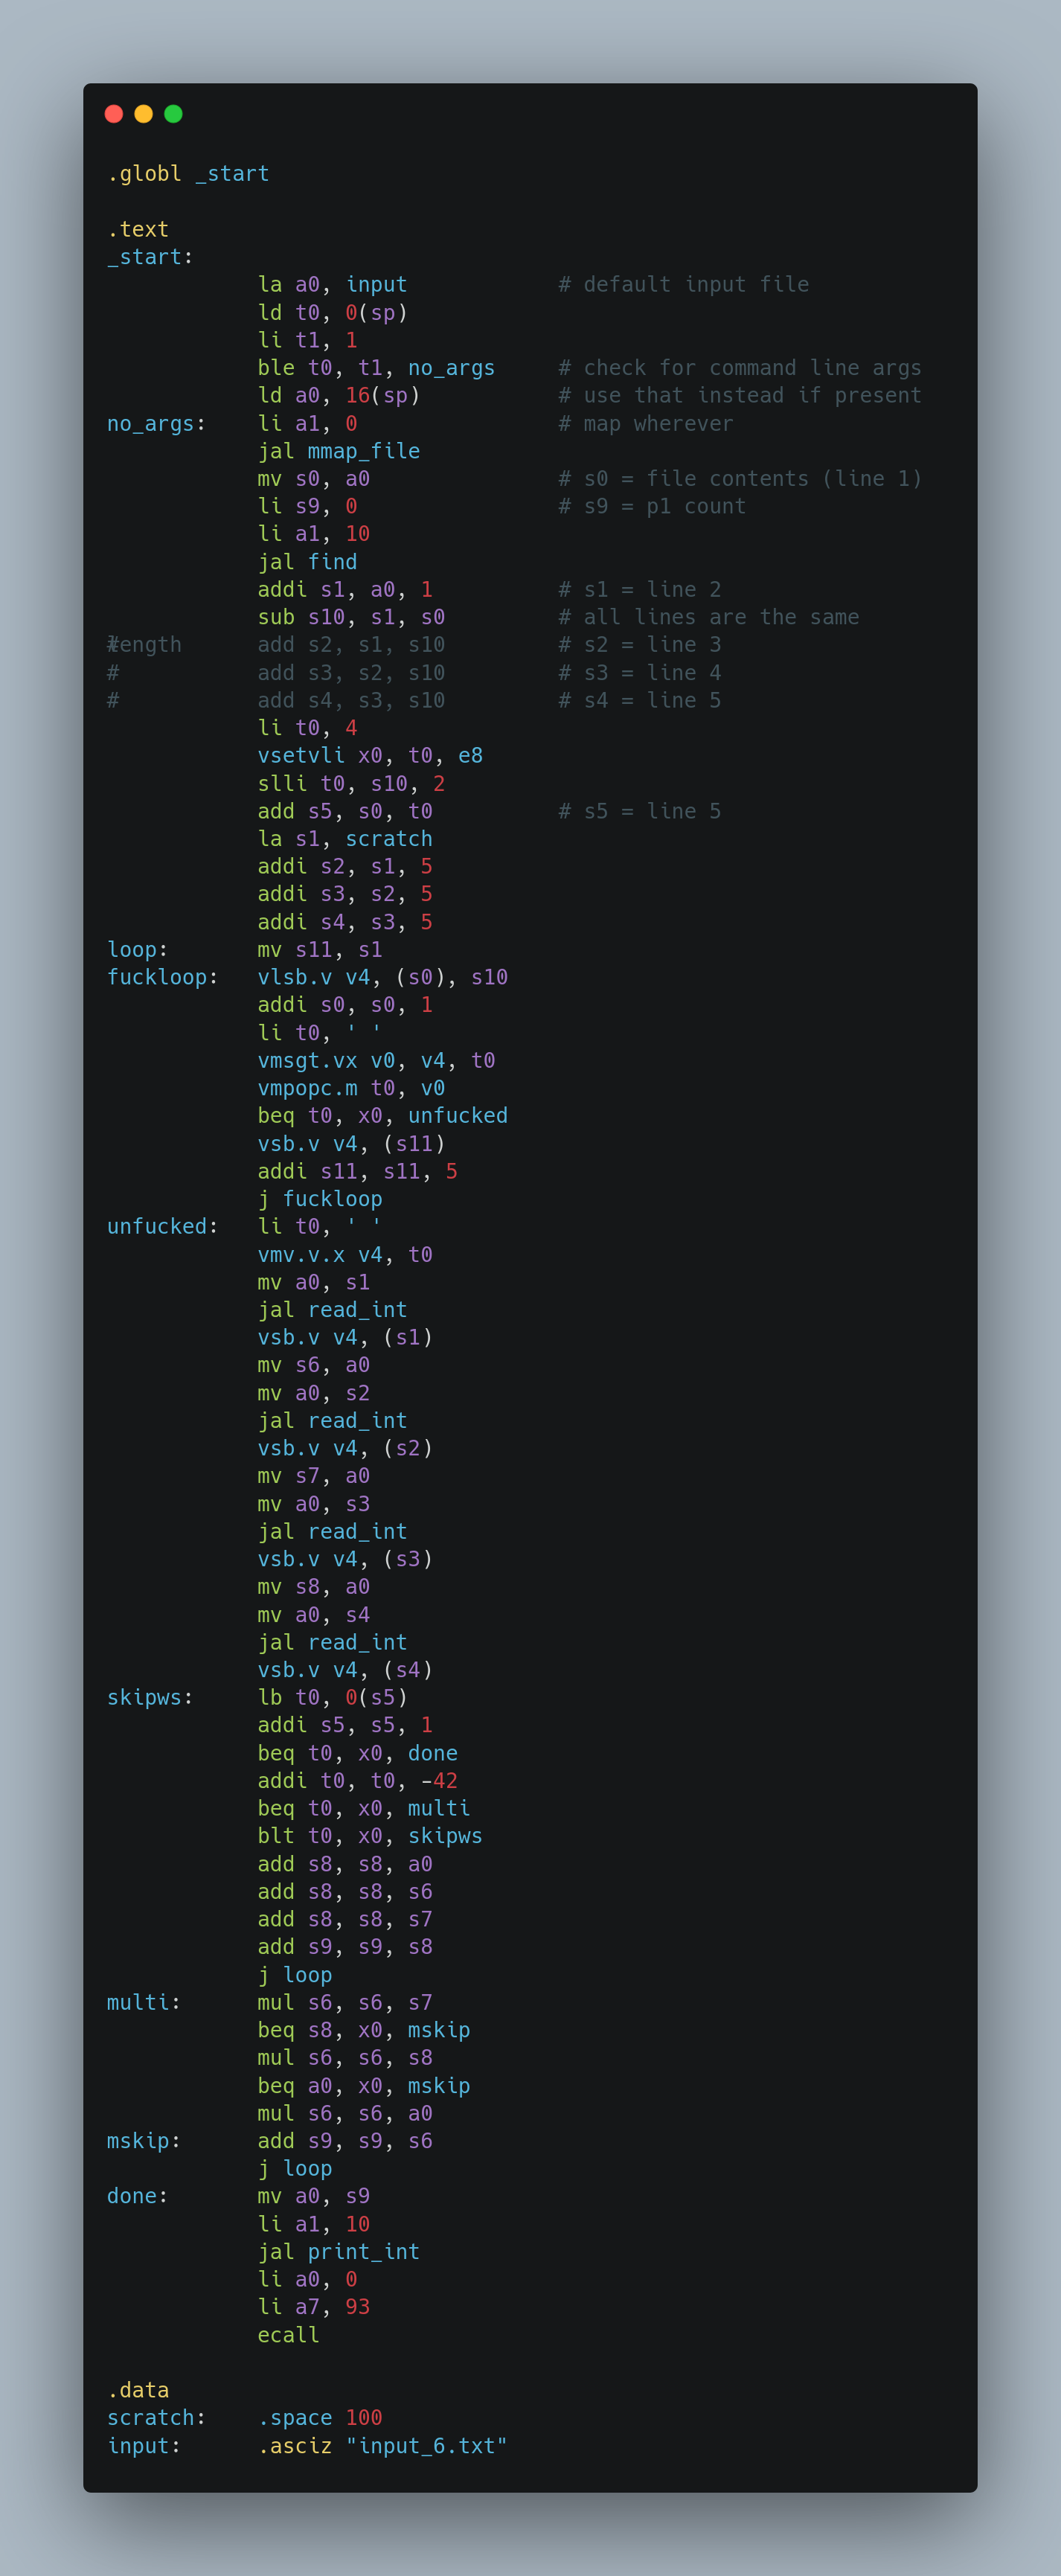
Task: Select the branch "blt t0, x0, skipws"
Action: tap(370, 1836)
